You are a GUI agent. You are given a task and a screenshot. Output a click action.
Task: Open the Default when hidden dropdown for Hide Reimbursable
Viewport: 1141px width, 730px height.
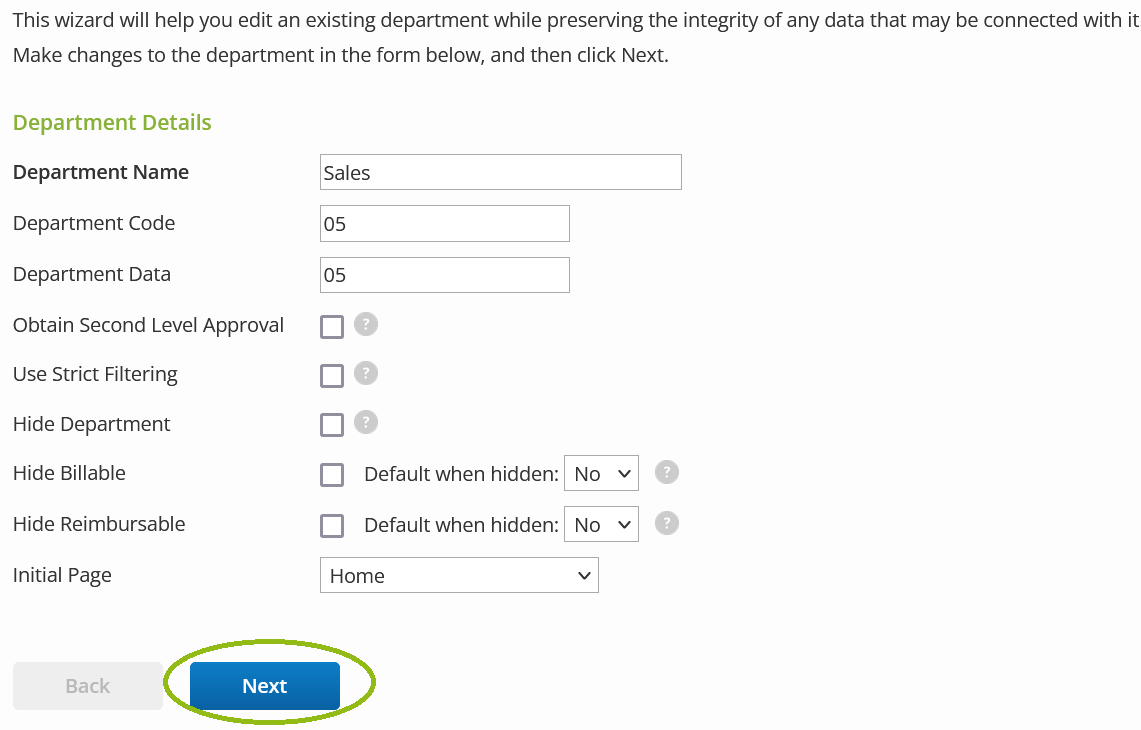click(x=601, y=523)
